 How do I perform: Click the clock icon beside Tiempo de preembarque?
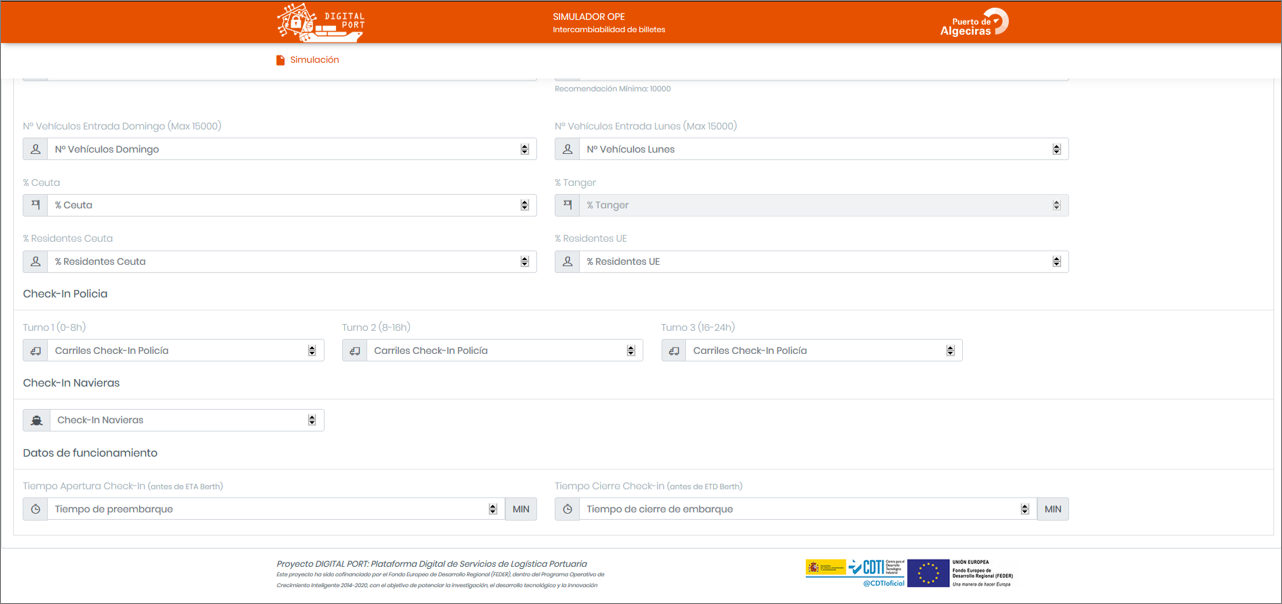[35, 509]
